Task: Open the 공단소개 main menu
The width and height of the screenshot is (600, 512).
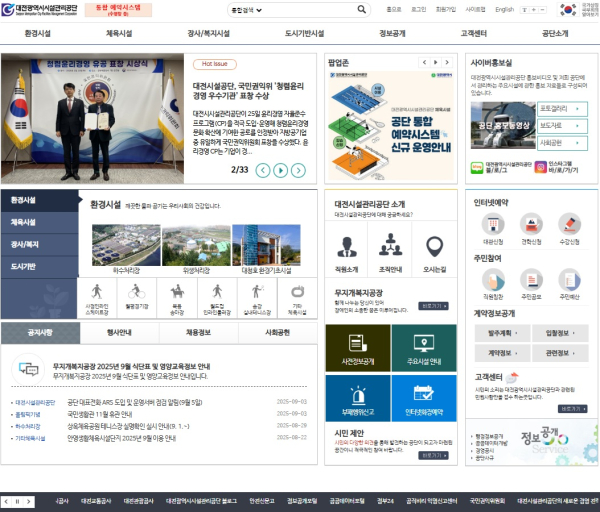Action: (555, 33)
